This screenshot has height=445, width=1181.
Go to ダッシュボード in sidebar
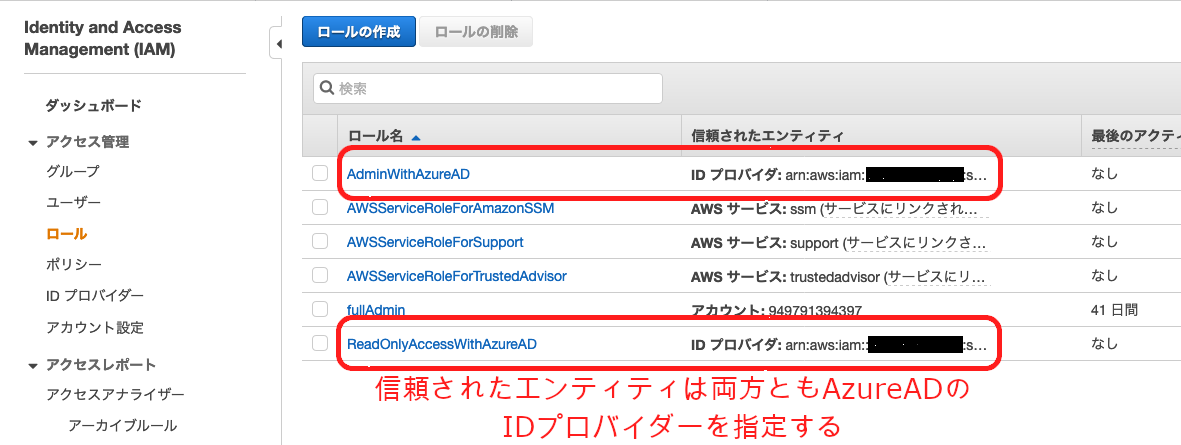tap(93, 105)
